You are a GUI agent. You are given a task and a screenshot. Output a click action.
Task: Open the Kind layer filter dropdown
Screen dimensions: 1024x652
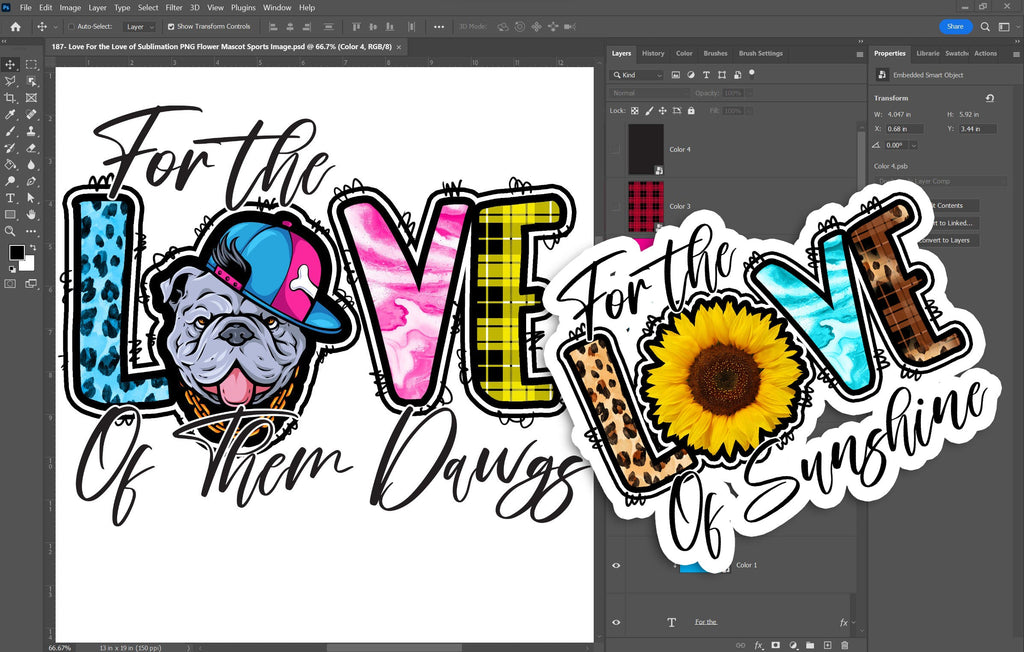pos(637,75)
